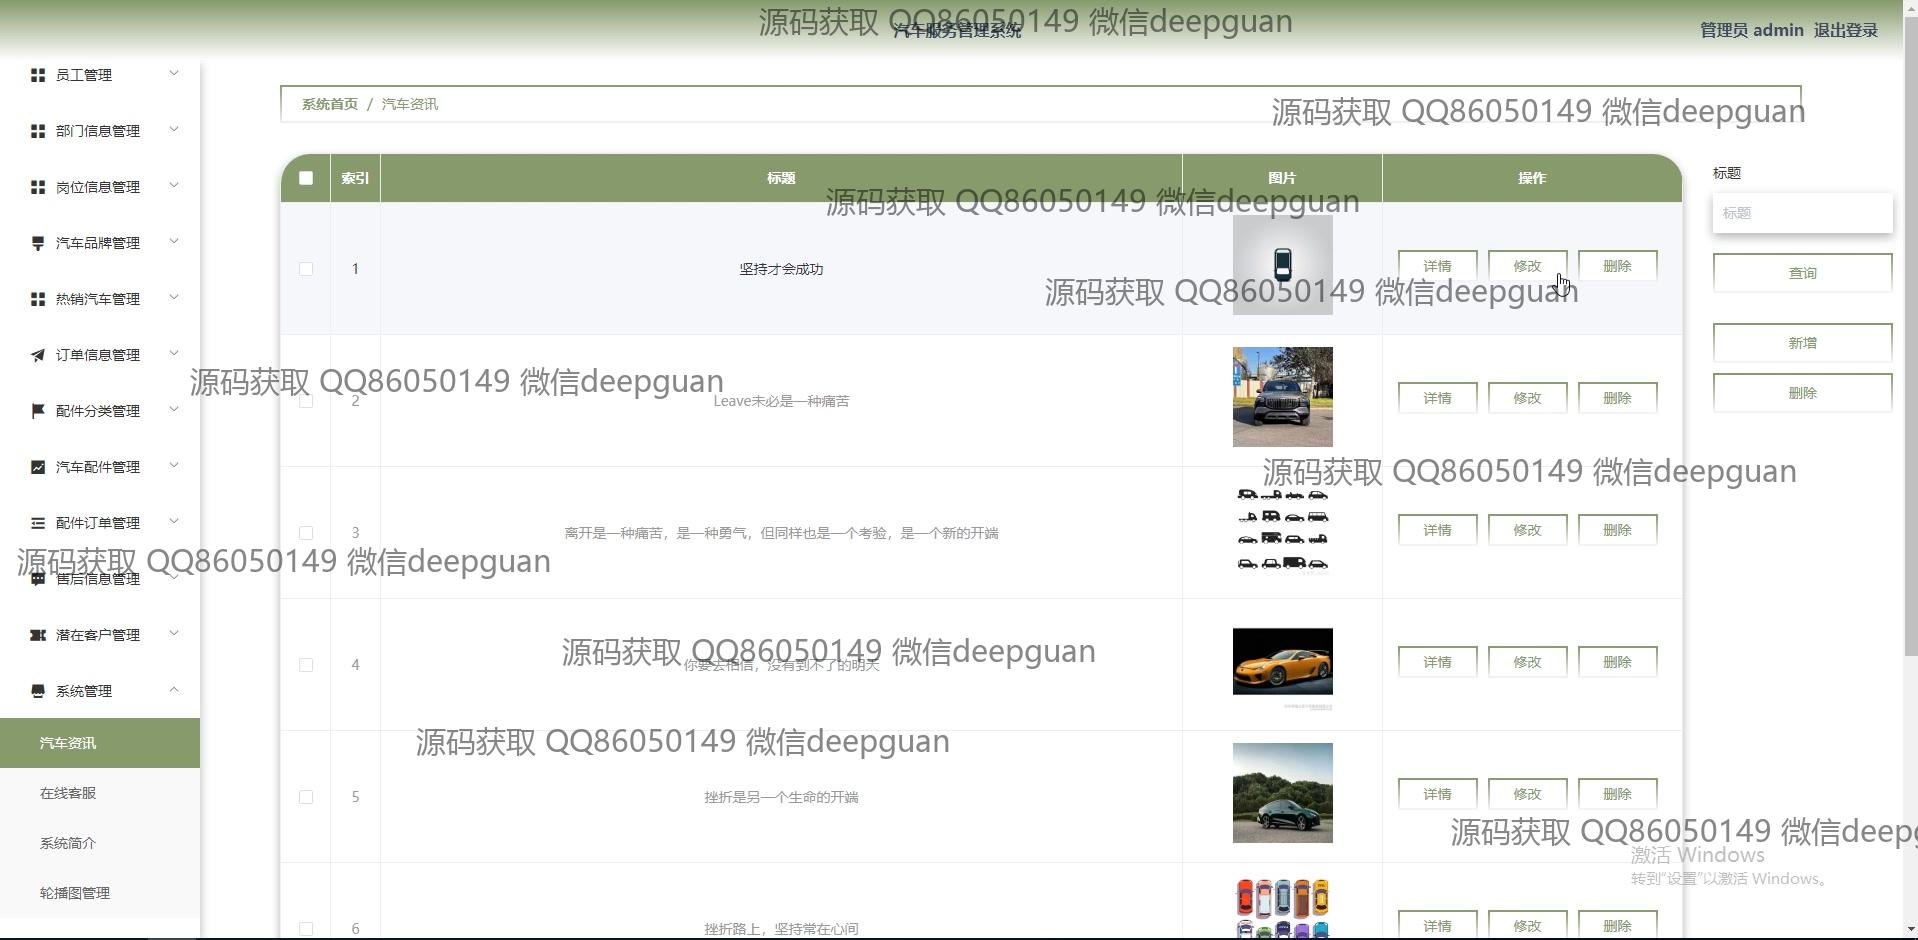Open the 在线客服 submenu item
The height and width of the screenshot is (940, 1918).
coord(100,793)
